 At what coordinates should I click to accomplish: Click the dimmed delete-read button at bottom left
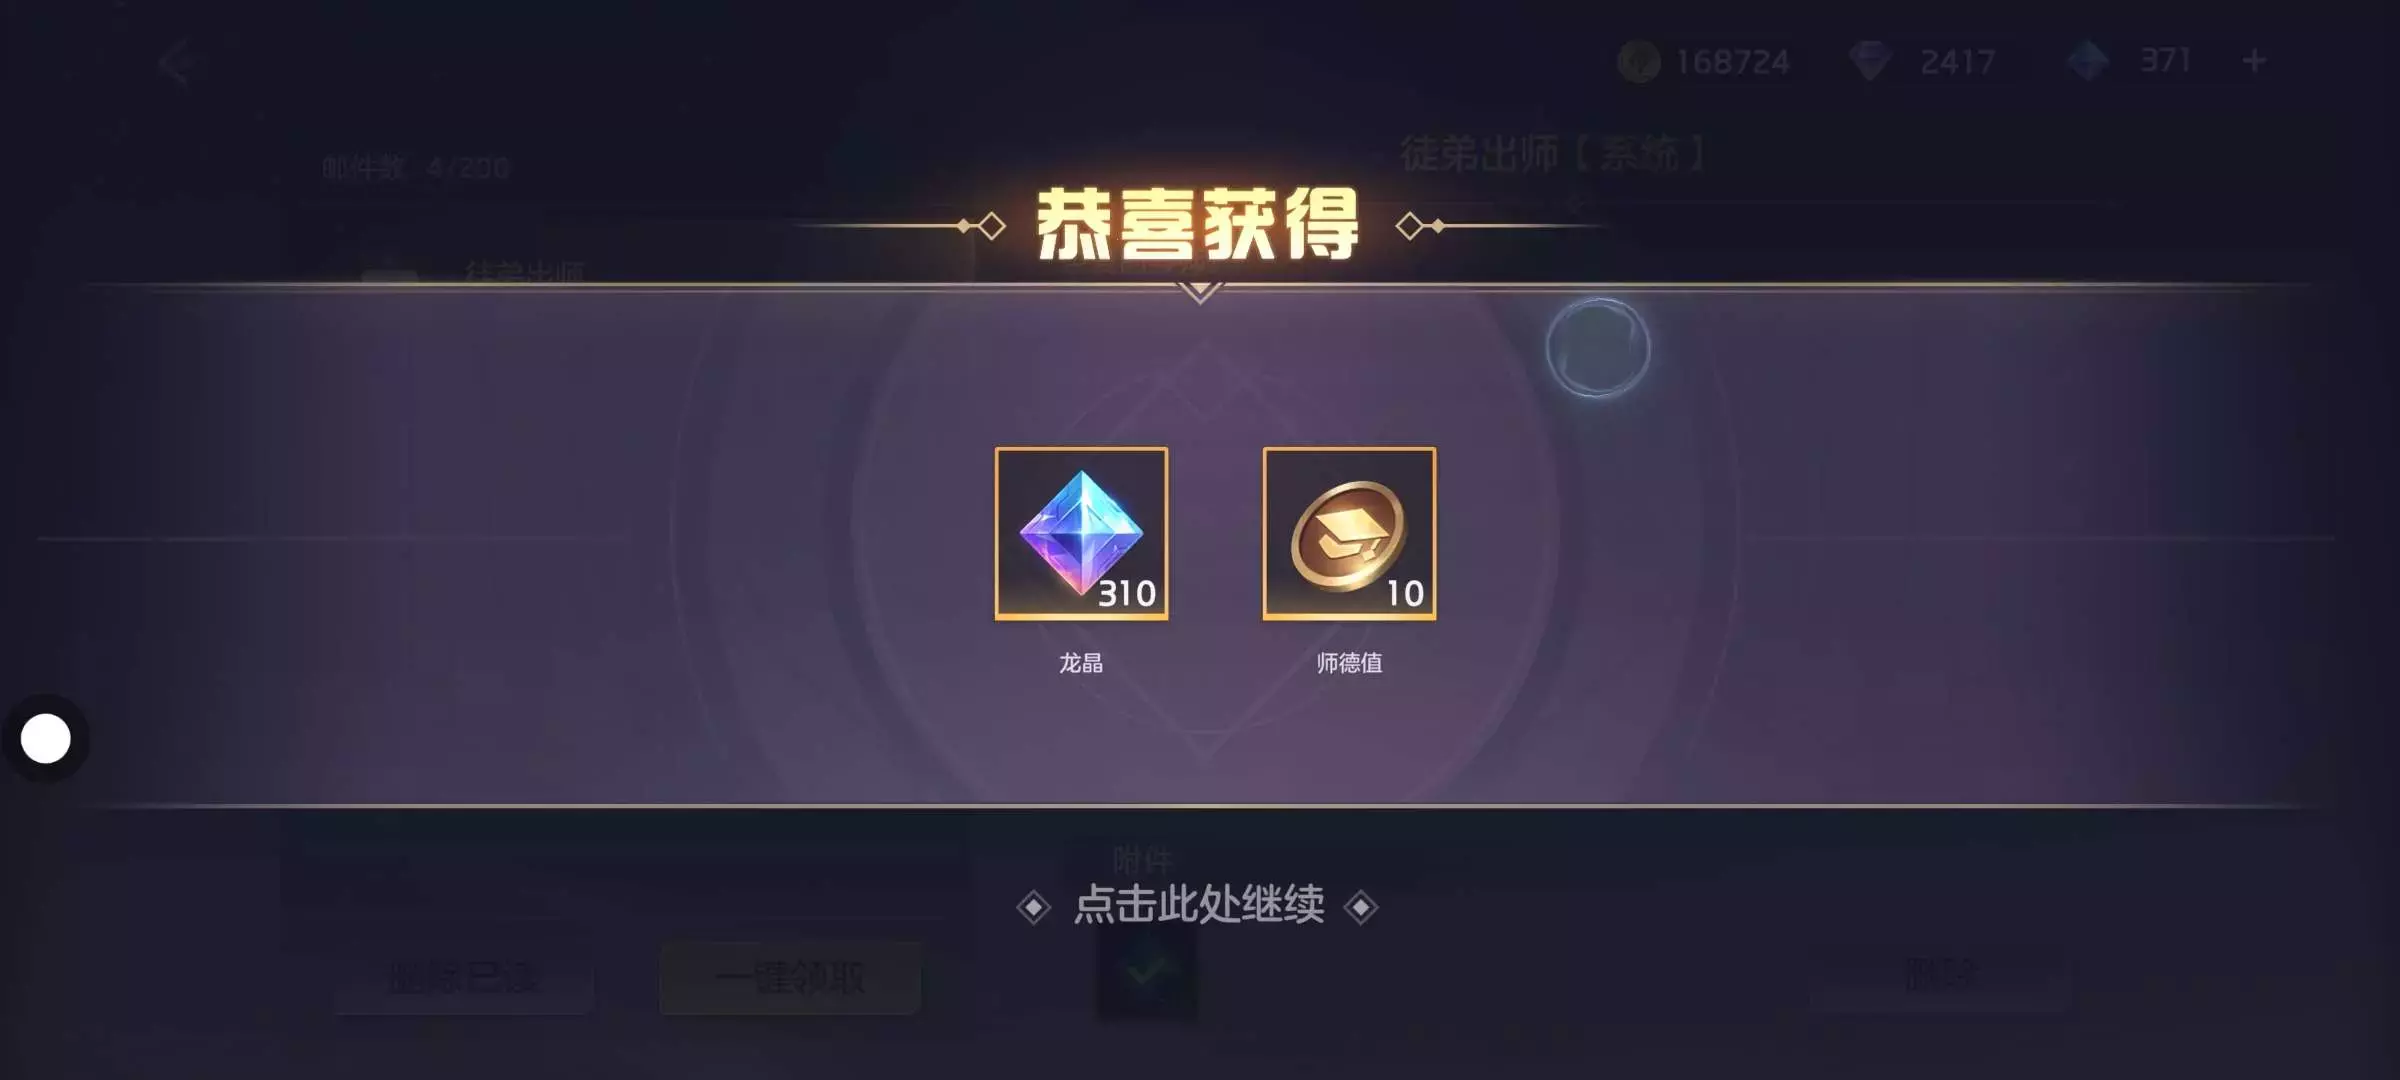coord(463,977)
